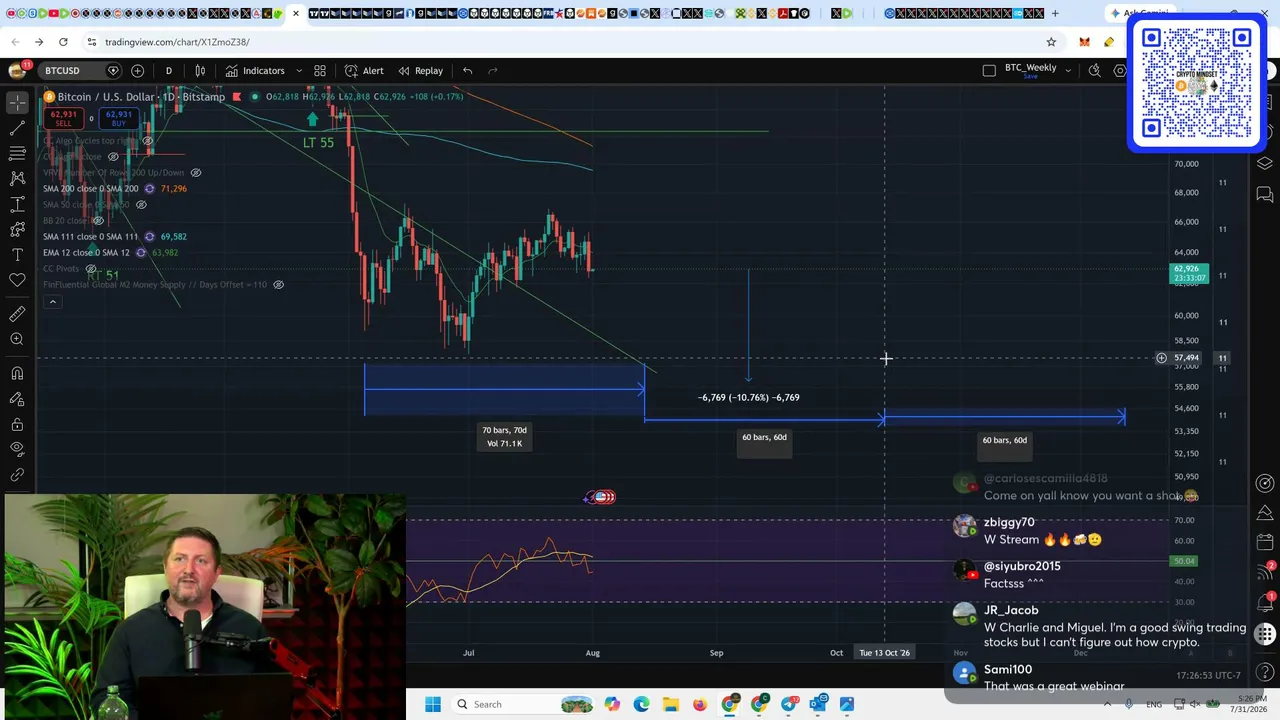Toggle Magnet mode in drawing toolbar
Viewport: 1280px width, 720px height.
point(17,373)
